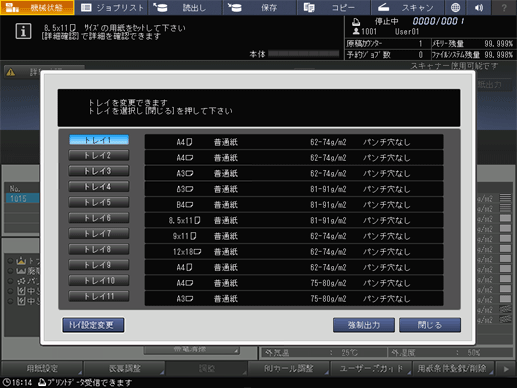517x388 pixels.
Task: Click the globe language icon
Action: (455, 7)
